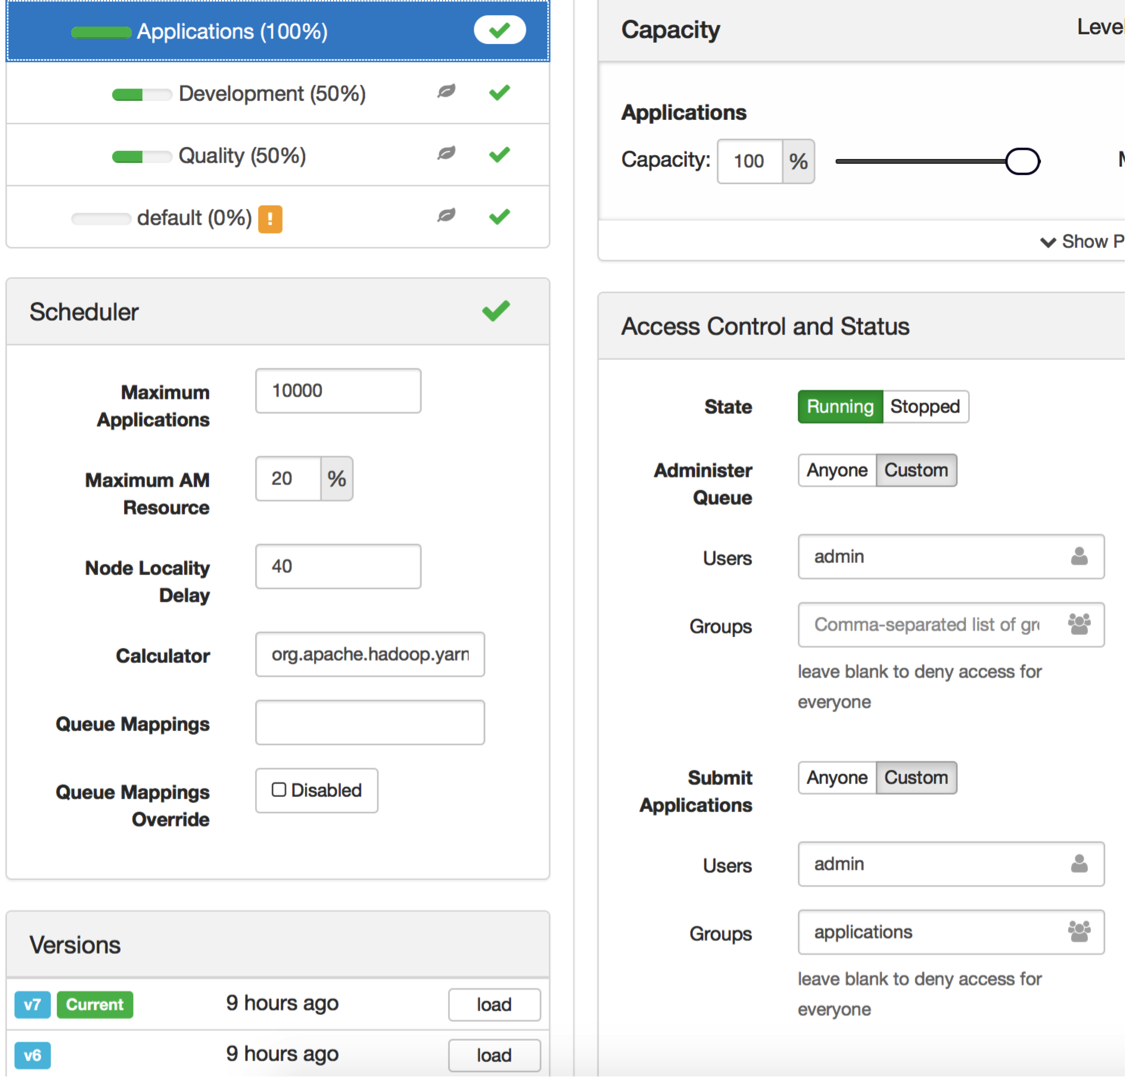The height and width of the screenshot is (1077, 1125).
Task: Click the Capacity panel heading
Action: click(670, 29)
